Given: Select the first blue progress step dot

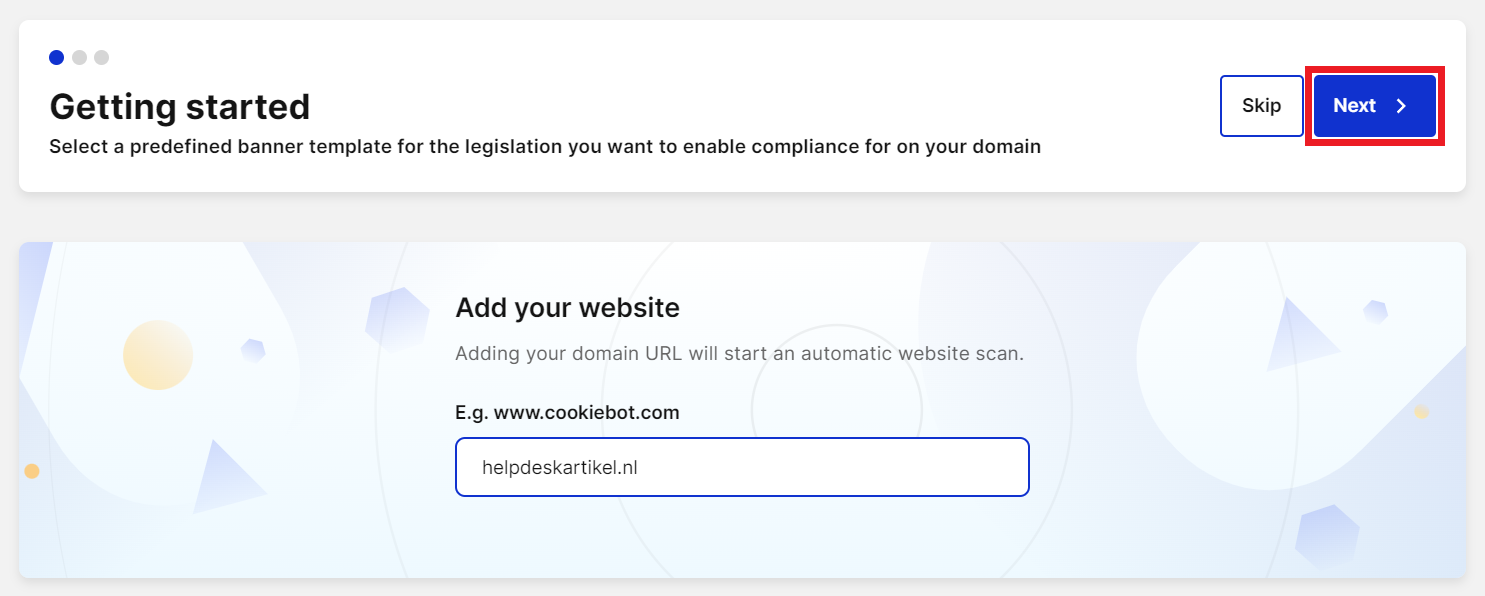Looking at the screenshot, I should pos(57,57).
